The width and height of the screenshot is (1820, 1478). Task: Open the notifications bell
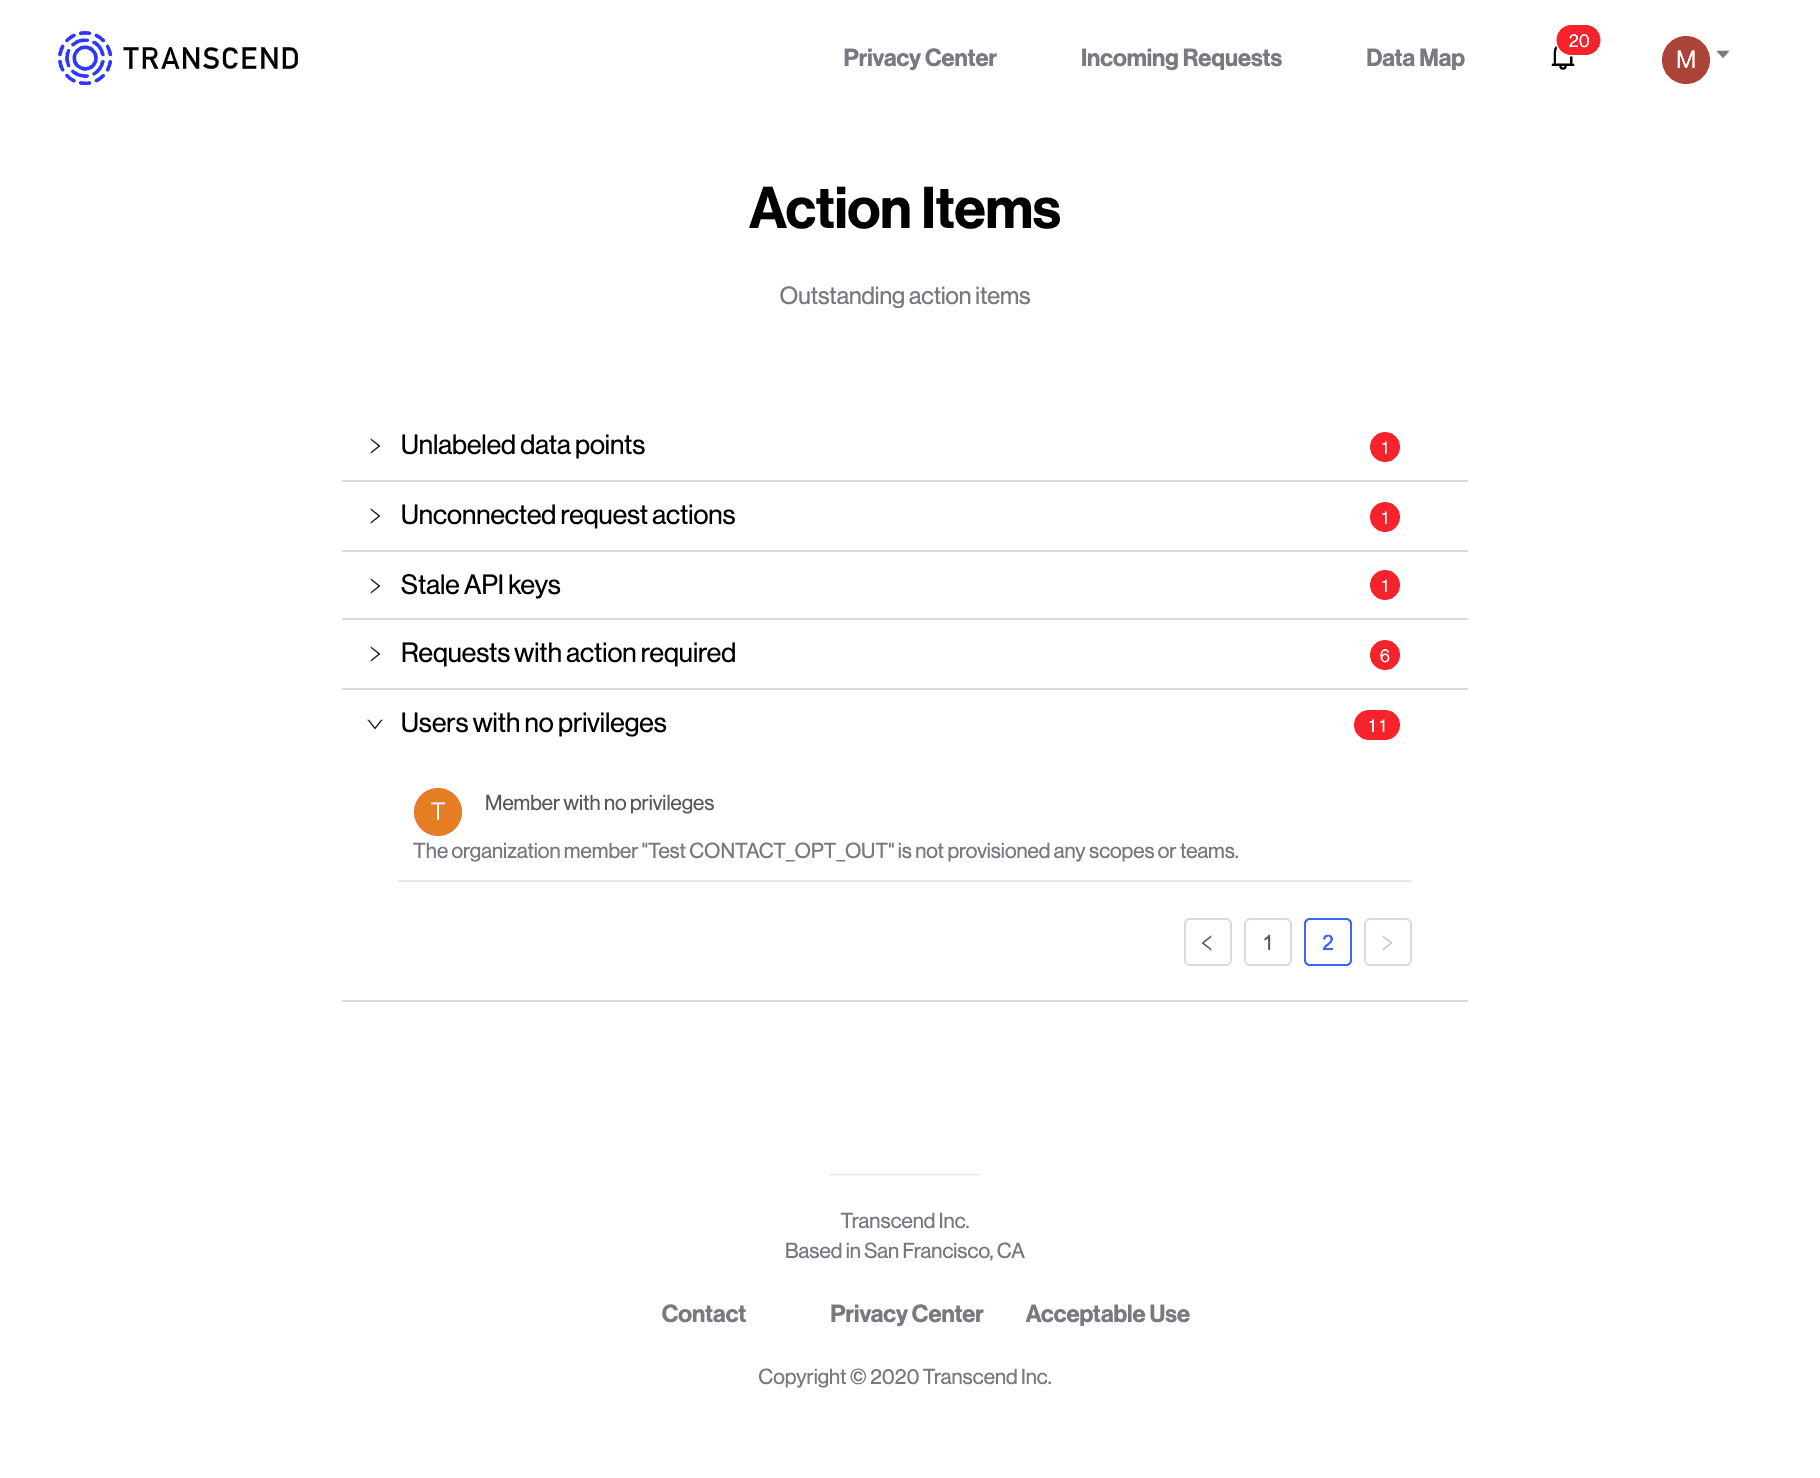click(1562, 59)
